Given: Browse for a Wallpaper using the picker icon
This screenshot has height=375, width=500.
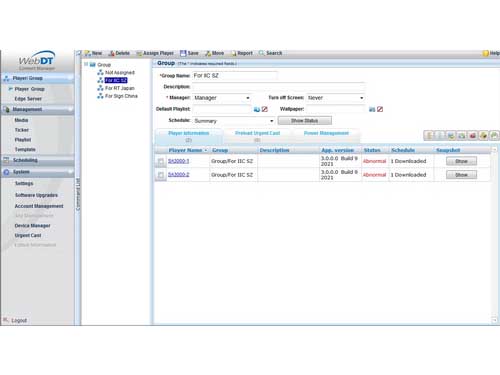Looking at the screenshot, I should coord(372,109).
